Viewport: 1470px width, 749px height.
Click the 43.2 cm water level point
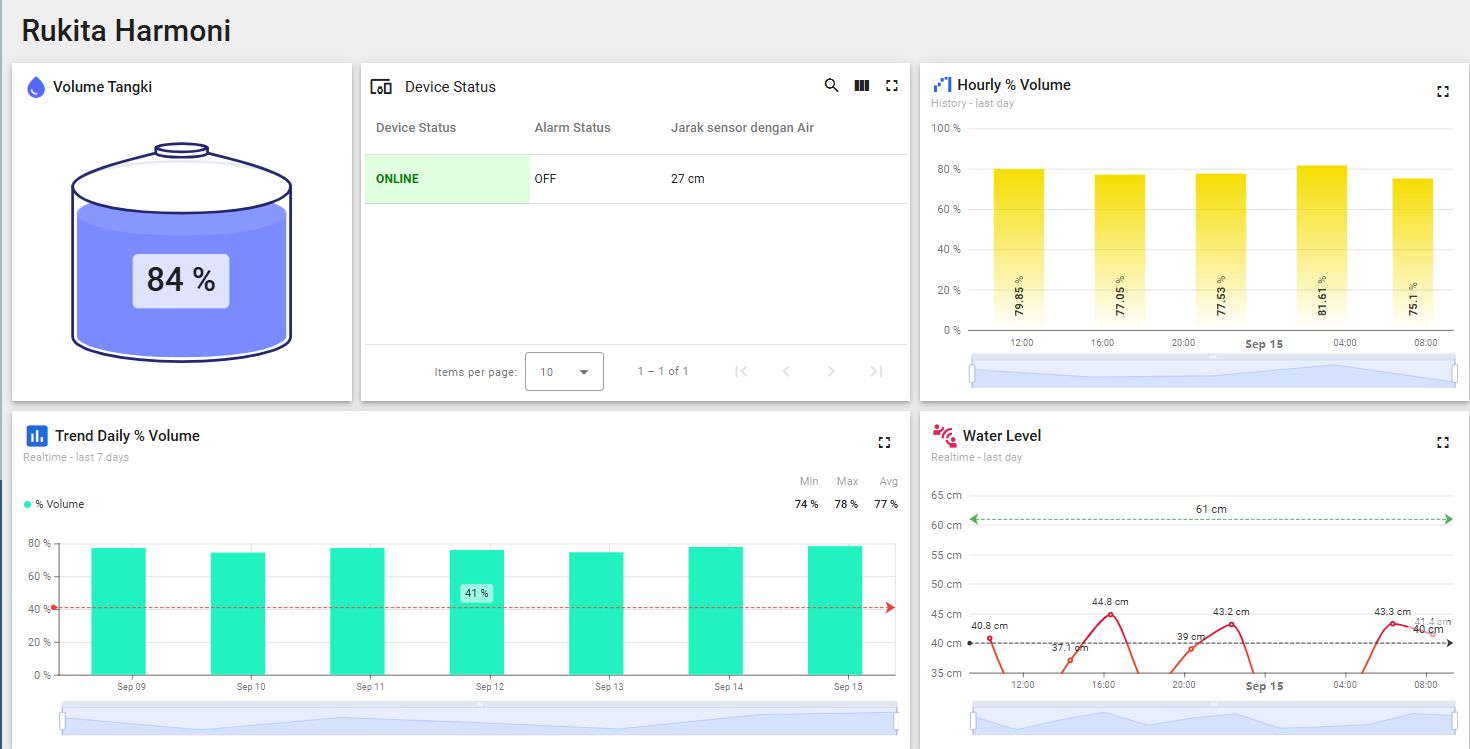(x=1231, y=624)
